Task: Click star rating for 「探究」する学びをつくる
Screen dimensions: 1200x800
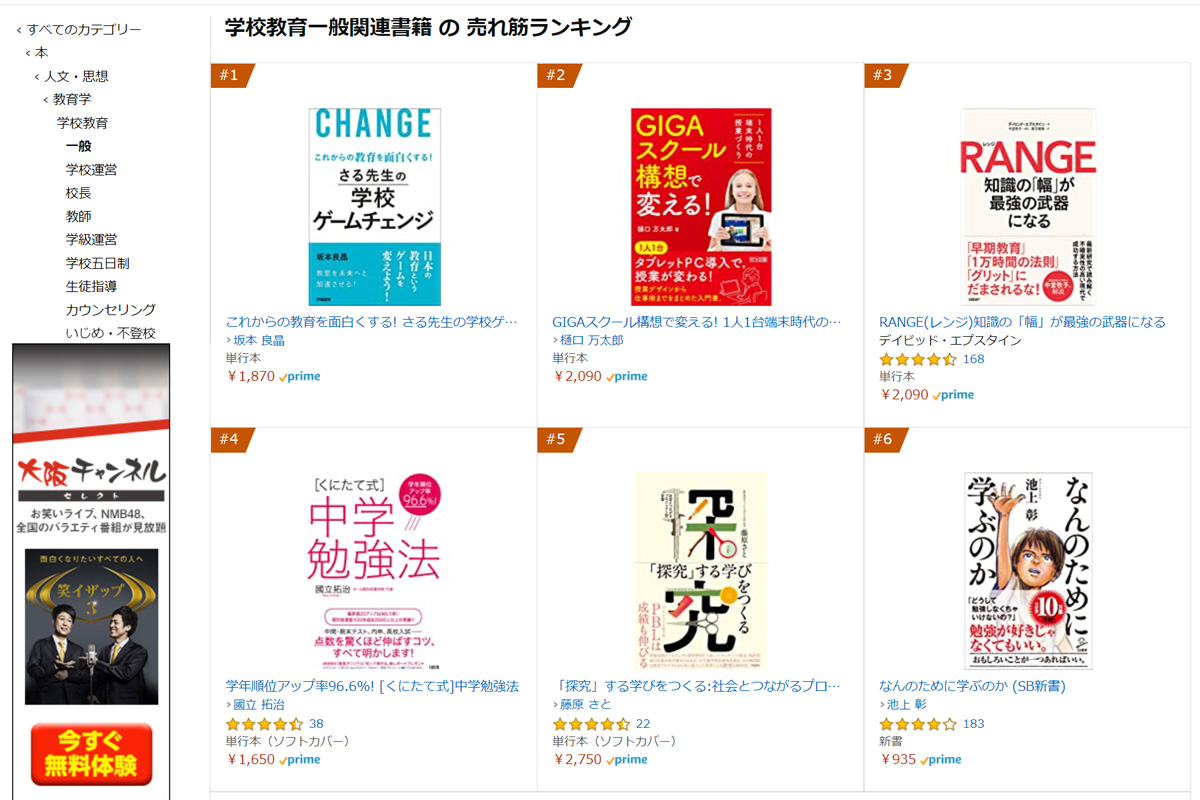Action: (591, 724)
